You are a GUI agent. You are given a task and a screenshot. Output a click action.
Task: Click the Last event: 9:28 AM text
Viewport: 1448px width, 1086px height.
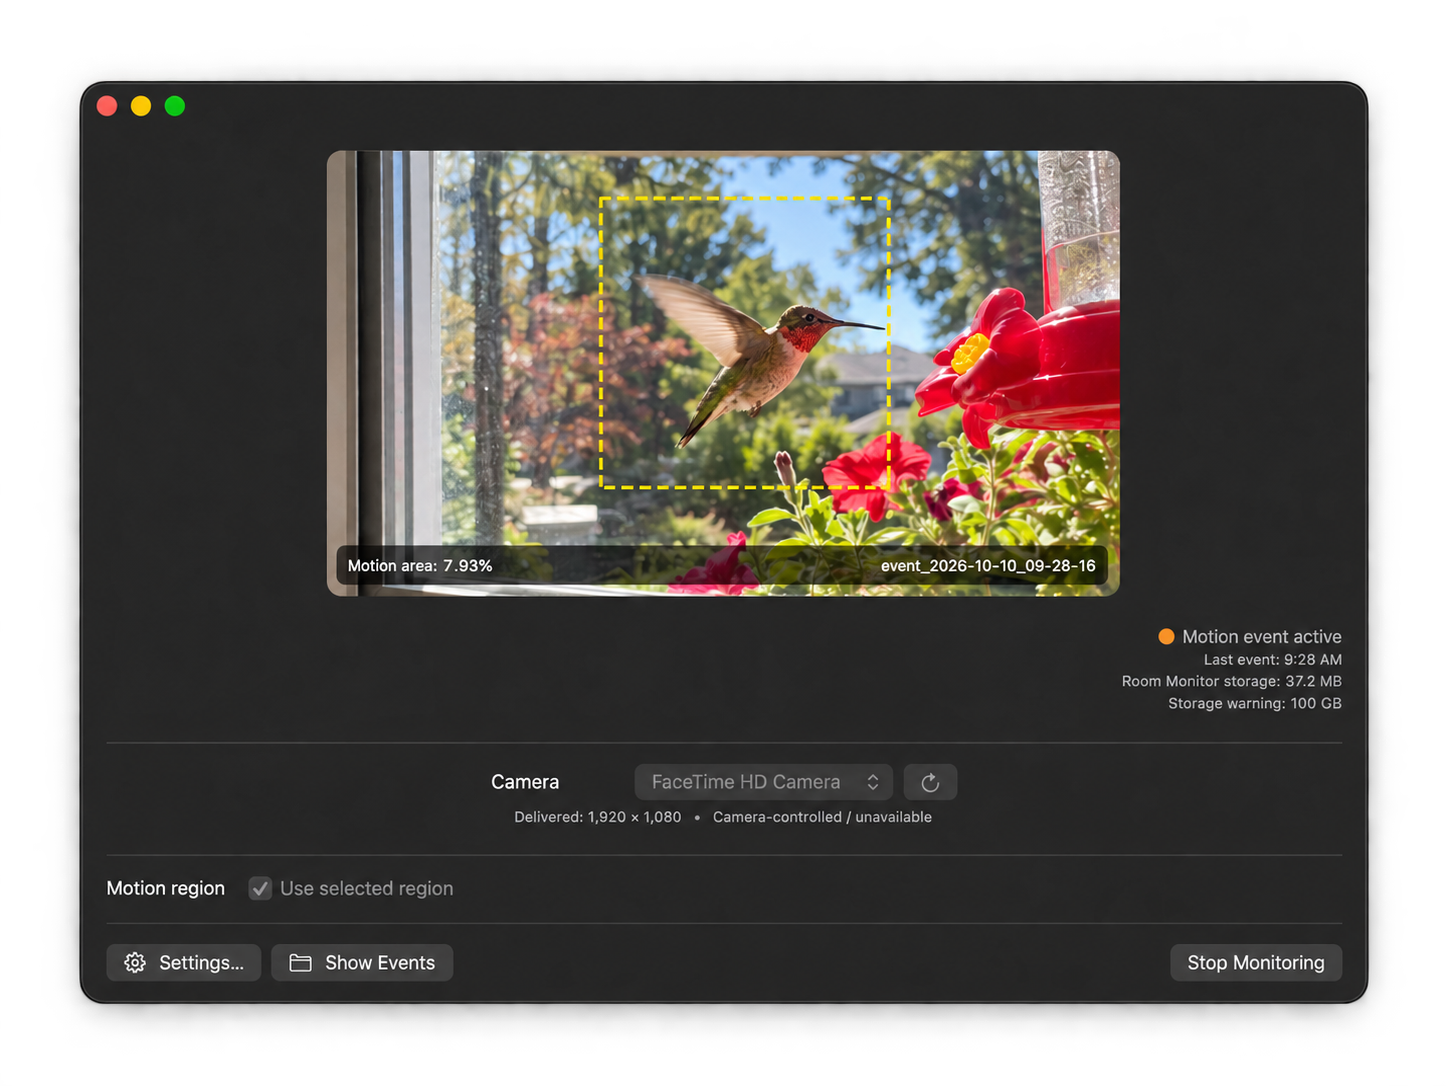1273,660
